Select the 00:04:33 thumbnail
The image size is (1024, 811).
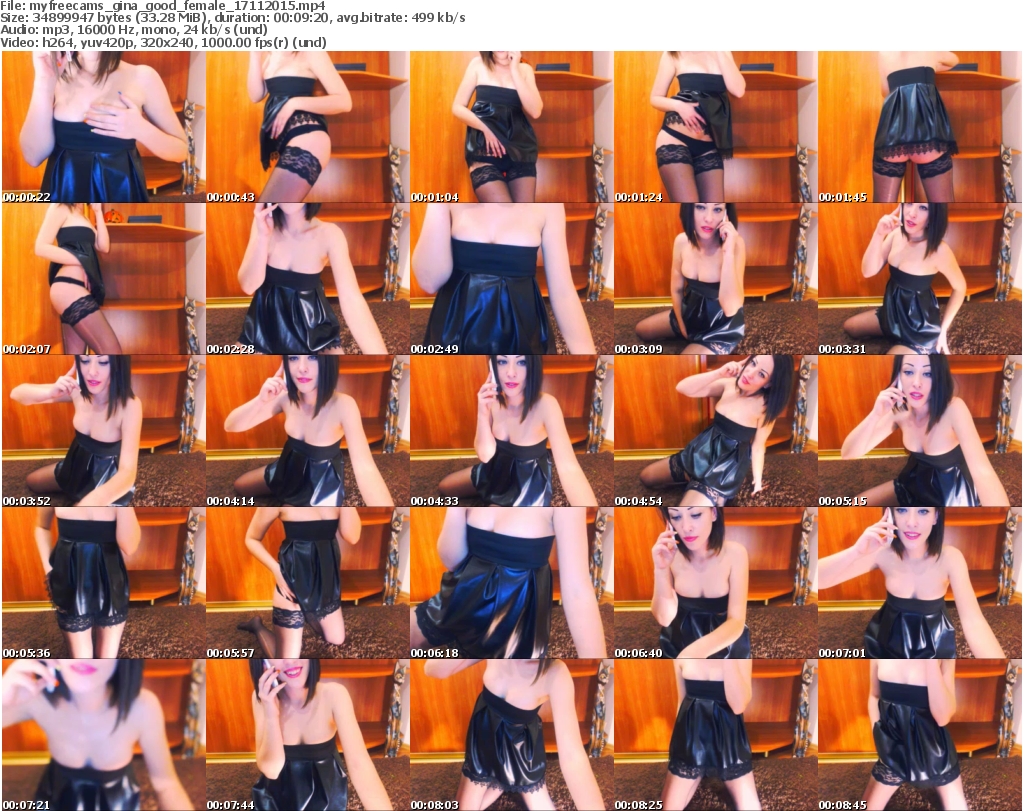(511, 431)
